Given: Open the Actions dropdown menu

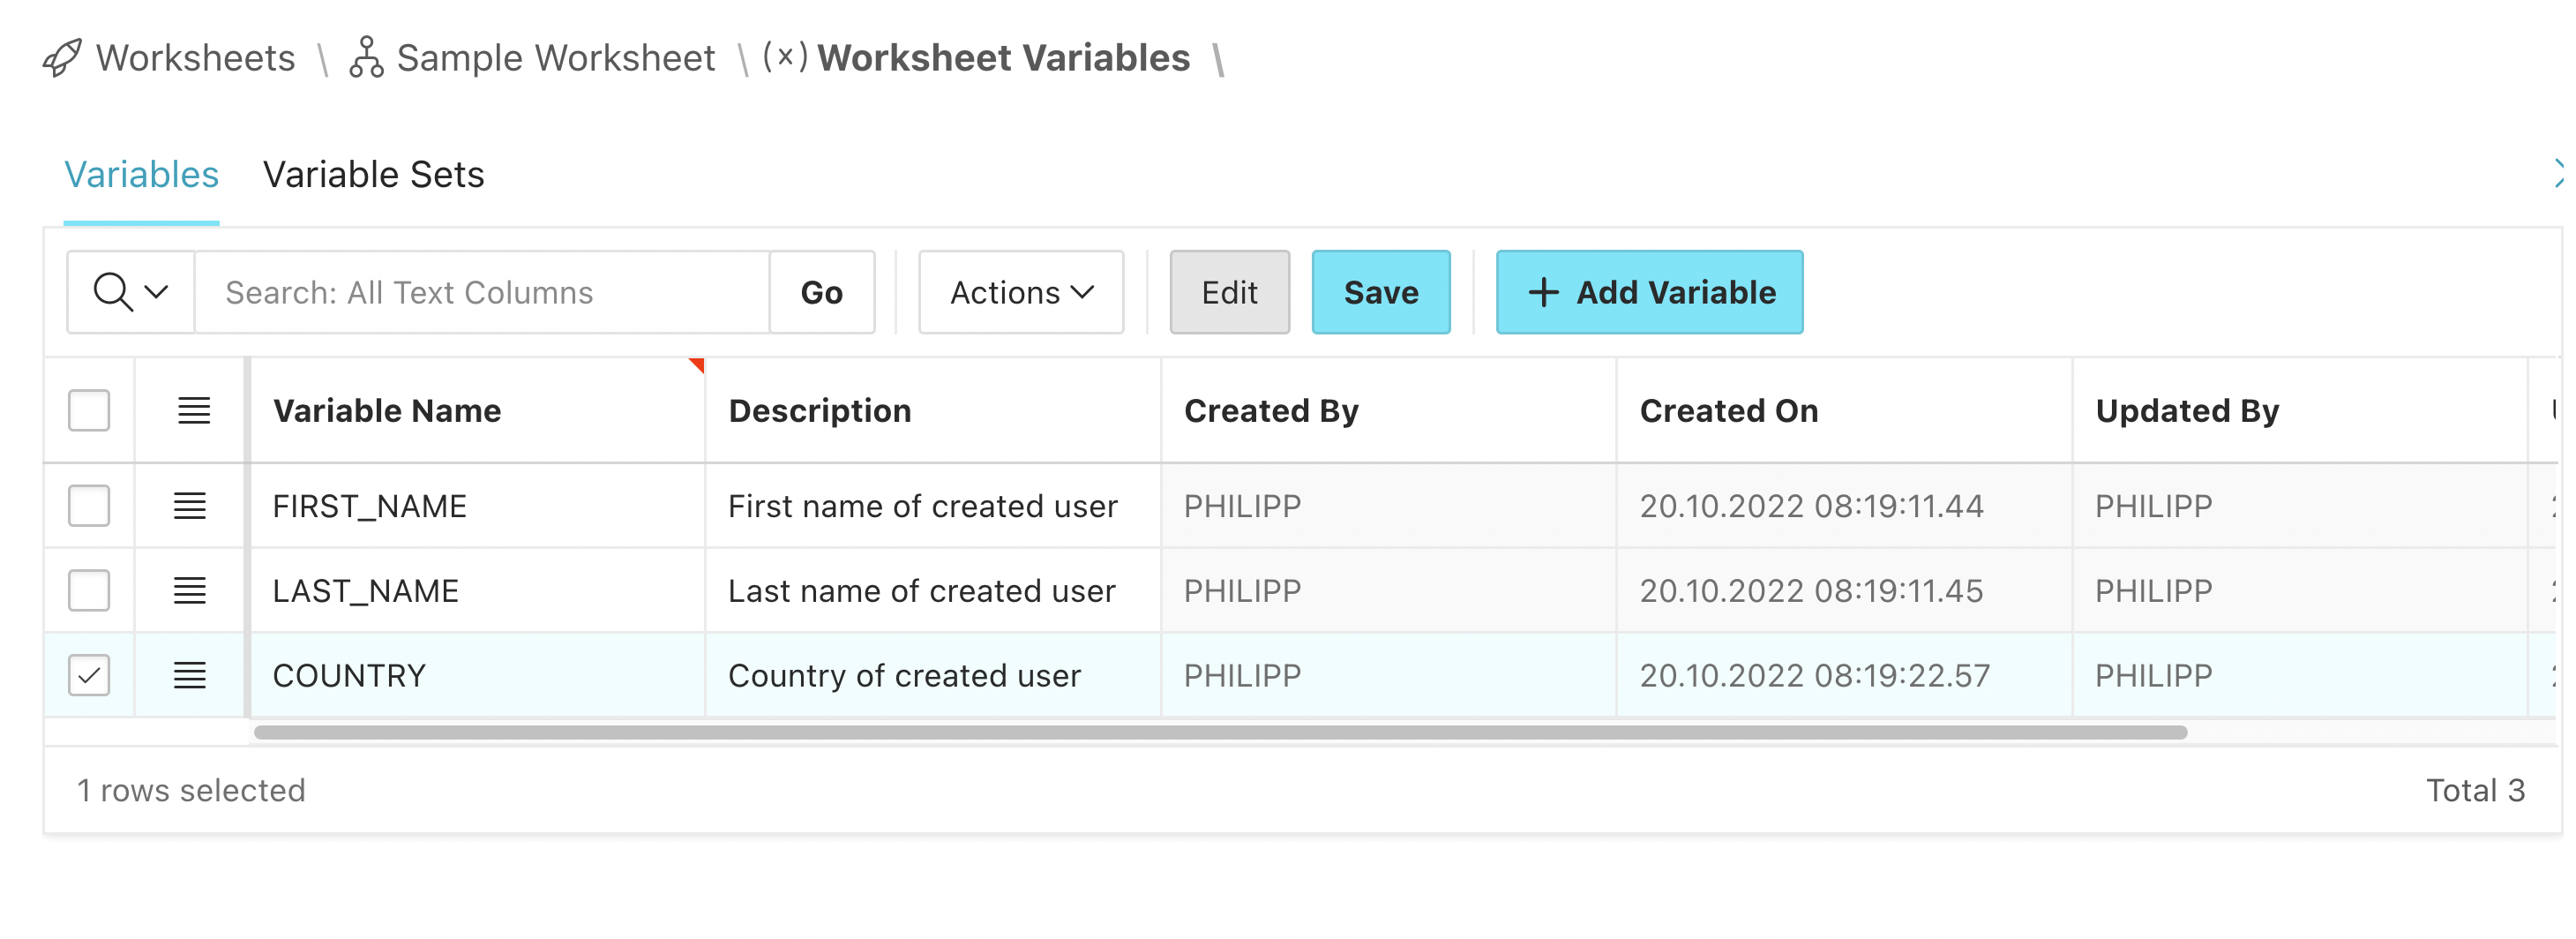Looking at the screenshot, I should pyautogui.click(x=1020, y=292).
